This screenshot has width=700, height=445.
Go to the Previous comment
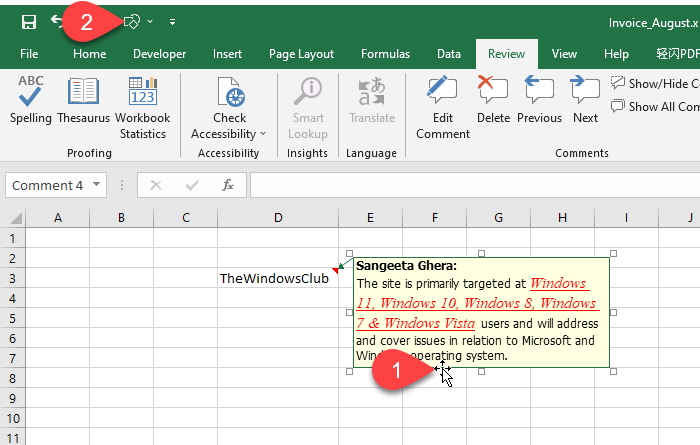(x=539, y=104)
